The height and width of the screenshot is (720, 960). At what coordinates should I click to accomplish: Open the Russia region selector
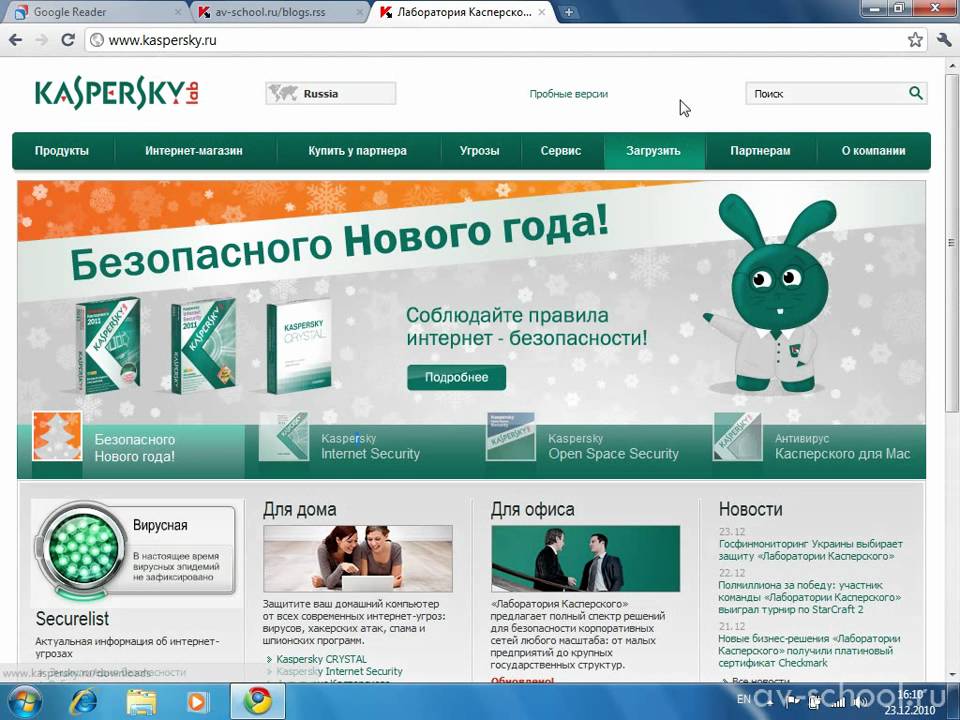tap(331, 94)
